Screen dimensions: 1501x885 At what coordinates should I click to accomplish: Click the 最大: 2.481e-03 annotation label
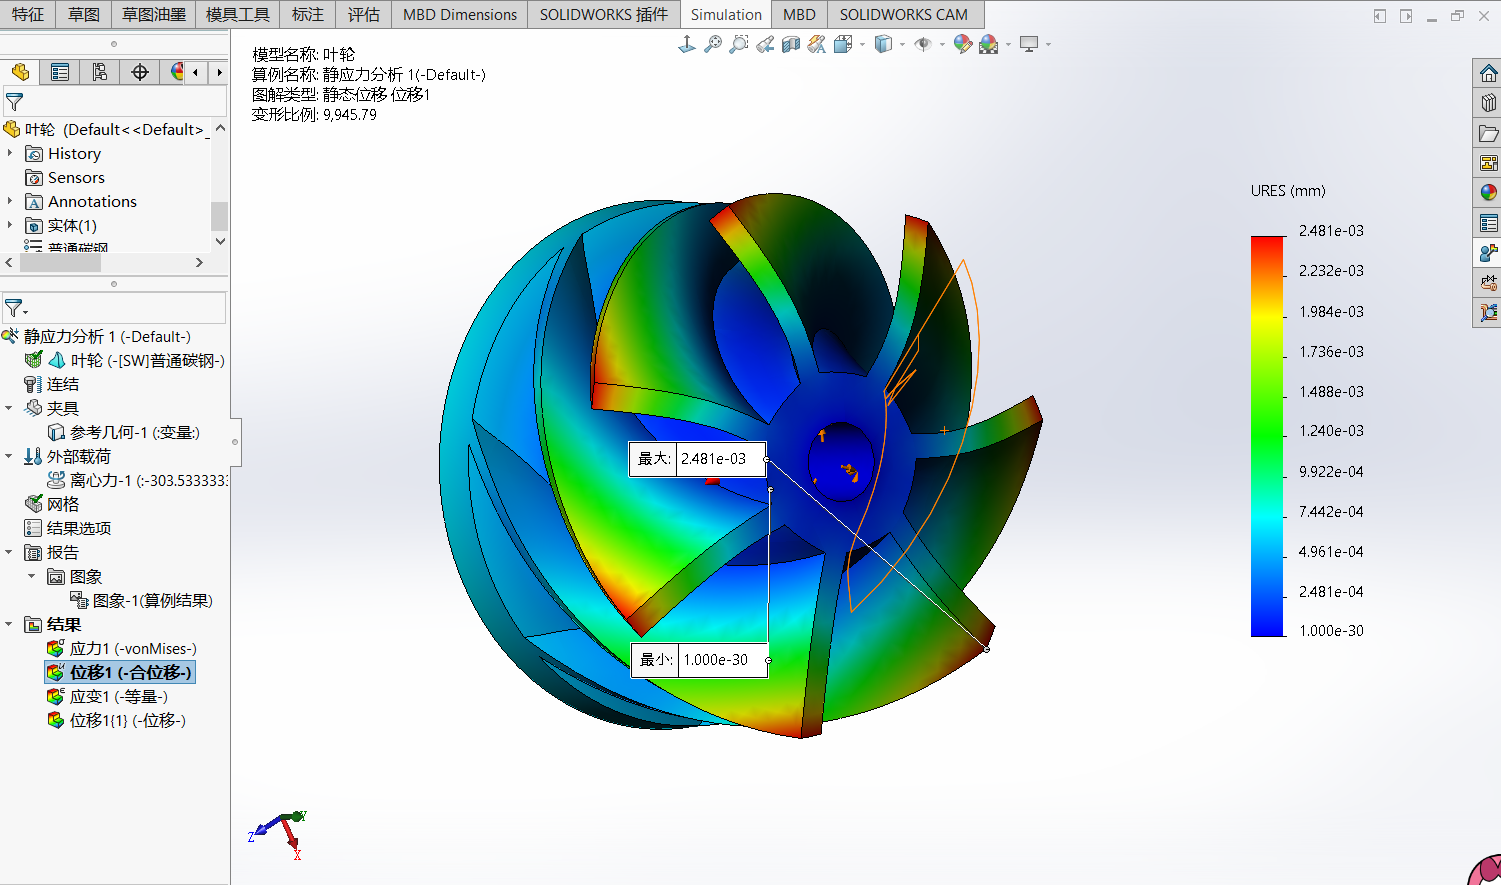click(697, 459)
